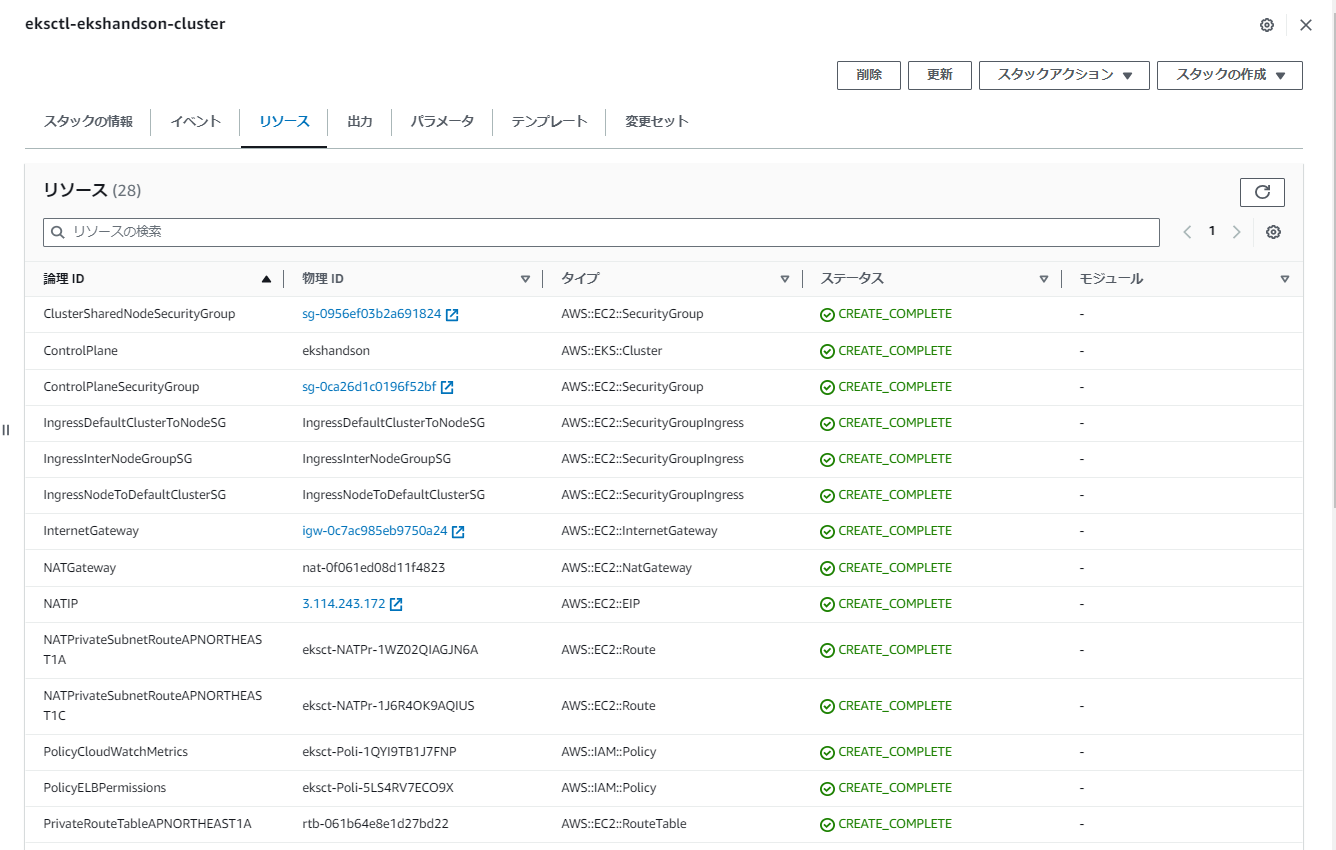Click PolicyELBPermissions logical ID
Image resolution: width=1336 pixels, height=850 pixels.
[x=105, y=788]
